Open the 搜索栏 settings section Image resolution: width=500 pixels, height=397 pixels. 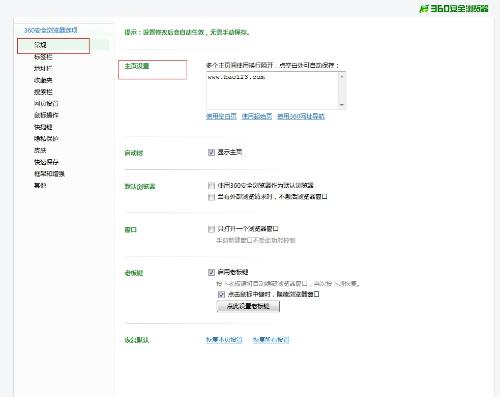(43, 92)
